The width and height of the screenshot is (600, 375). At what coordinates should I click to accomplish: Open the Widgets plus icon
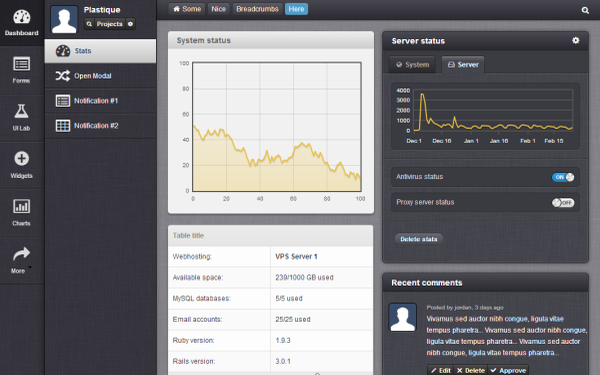(x=21, y=158)
